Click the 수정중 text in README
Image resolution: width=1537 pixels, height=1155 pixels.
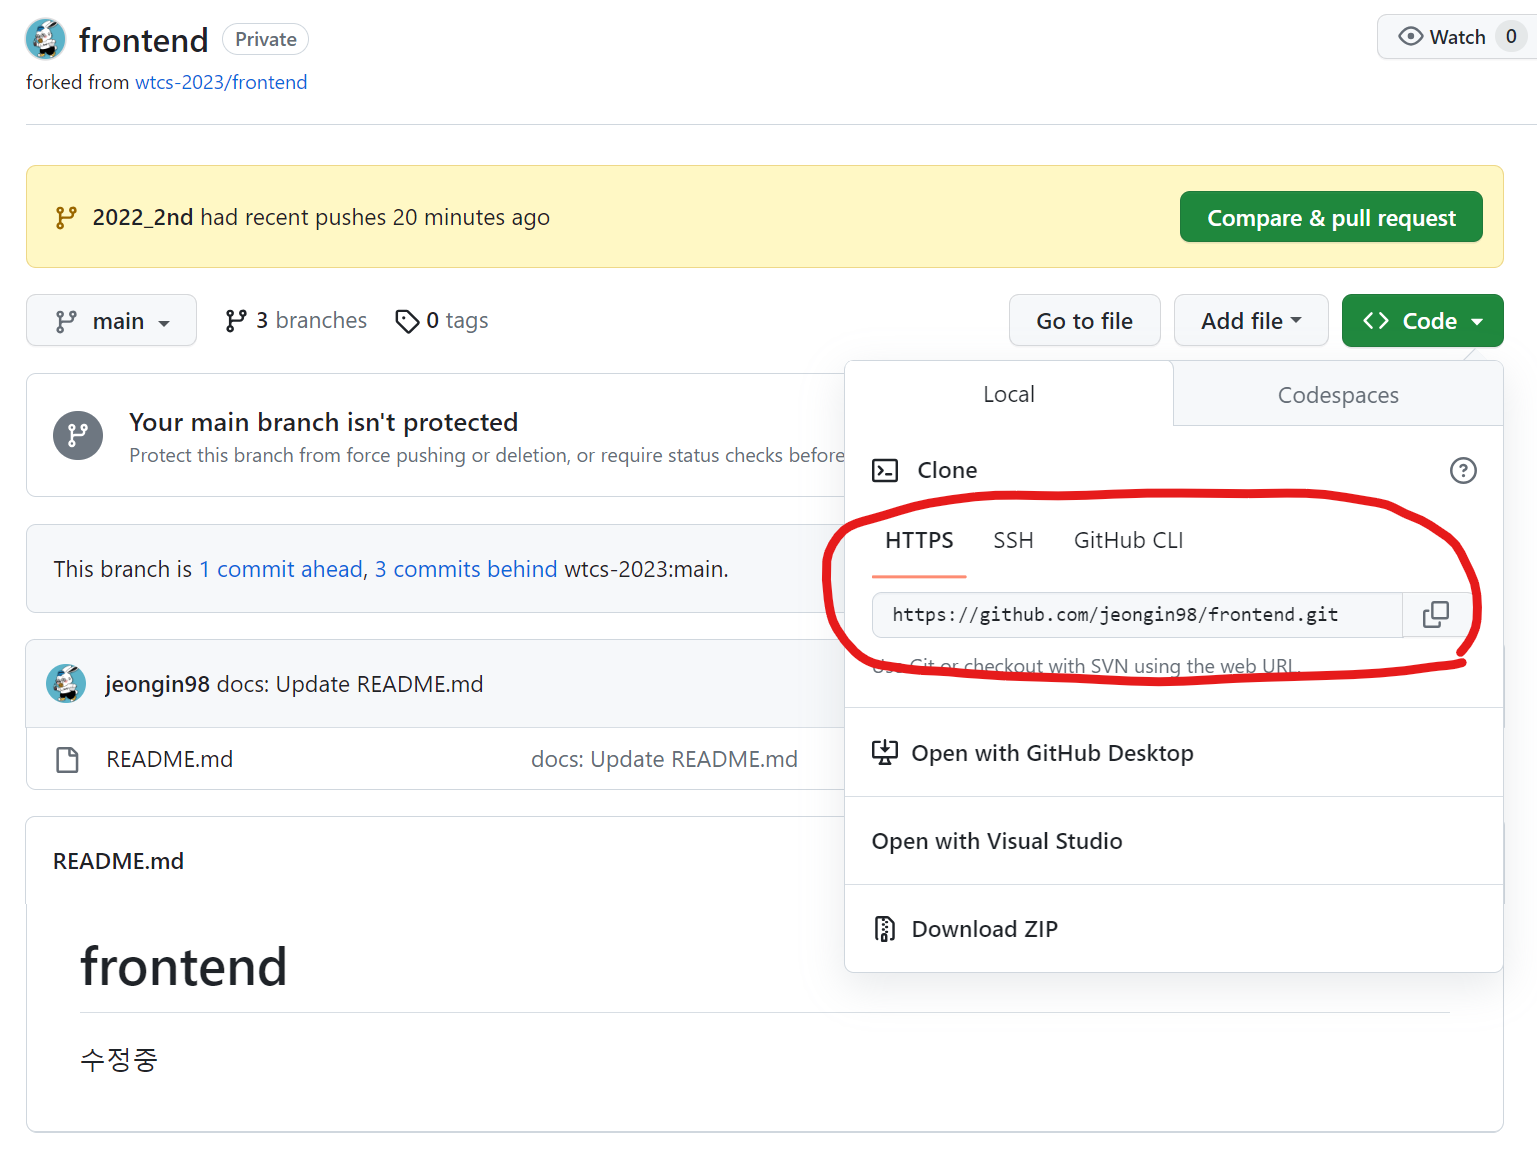[119, 1059]
